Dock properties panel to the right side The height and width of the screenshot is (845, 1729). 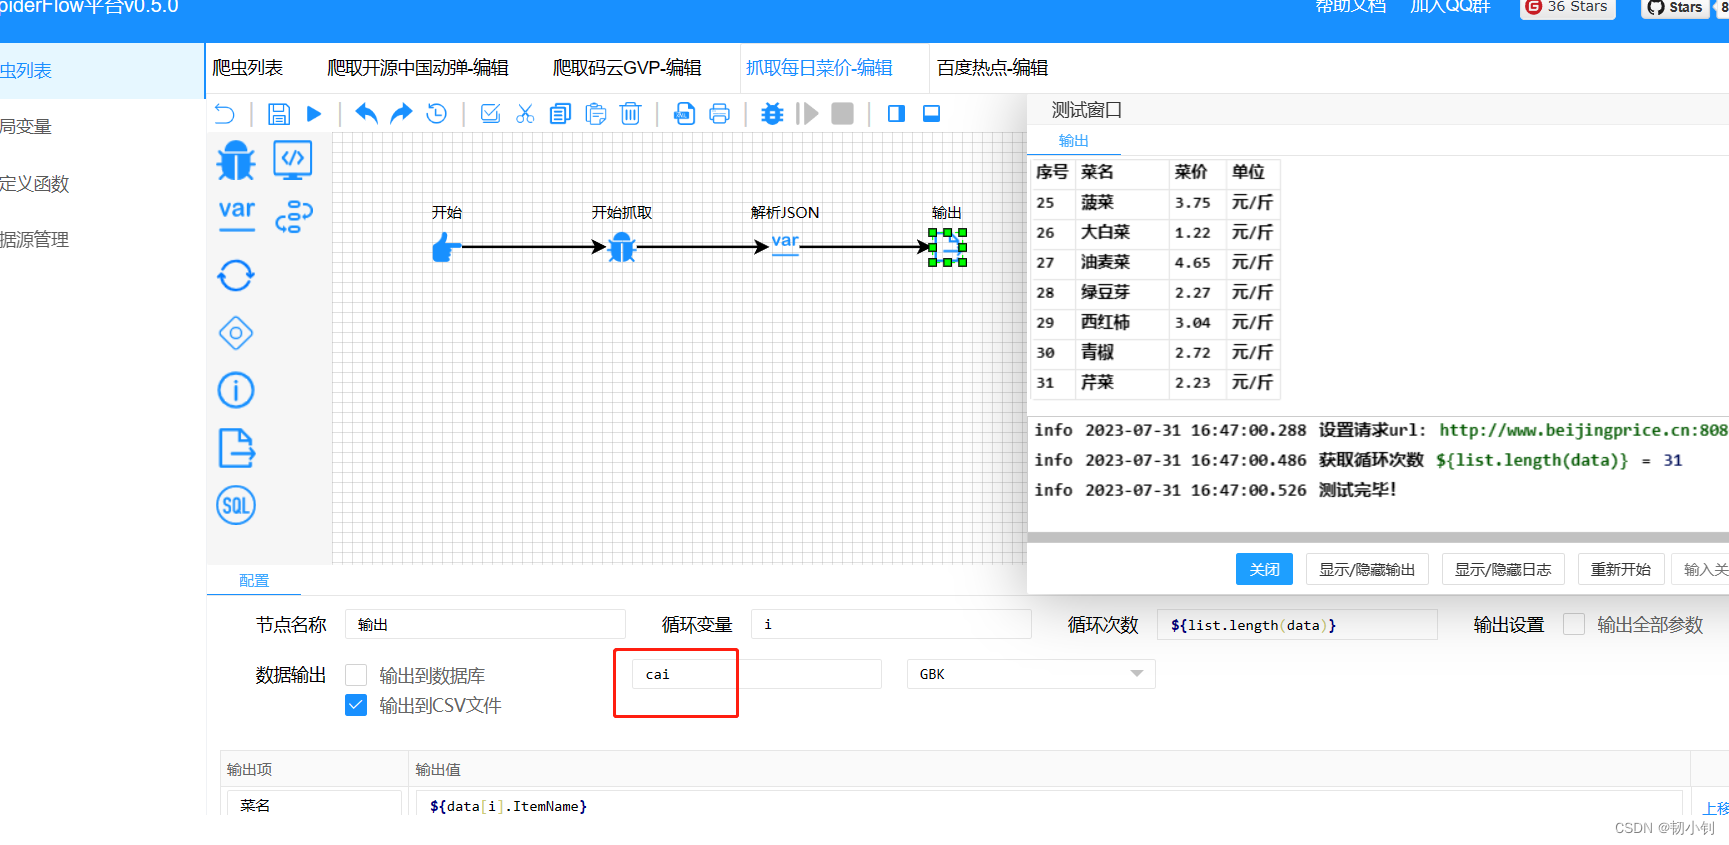tap(896, 114)
